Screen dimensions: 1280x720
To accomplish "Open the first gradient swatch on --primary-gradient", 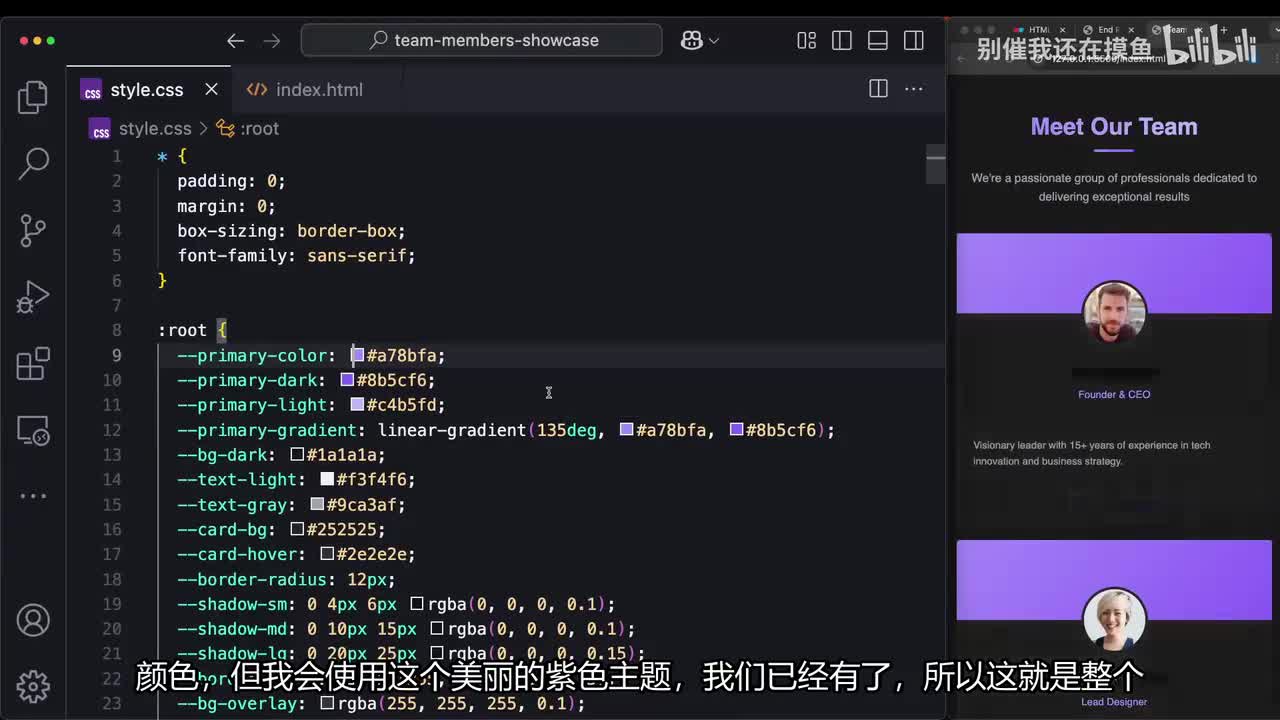I will tap(626, 430).
